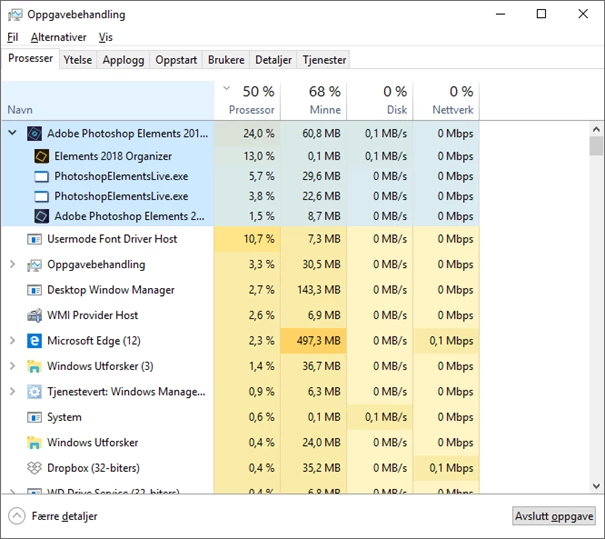The height and width of the screenshot is (539, 605).
Task: Click the Microsoft Edge icon
Action: point(34,341)
